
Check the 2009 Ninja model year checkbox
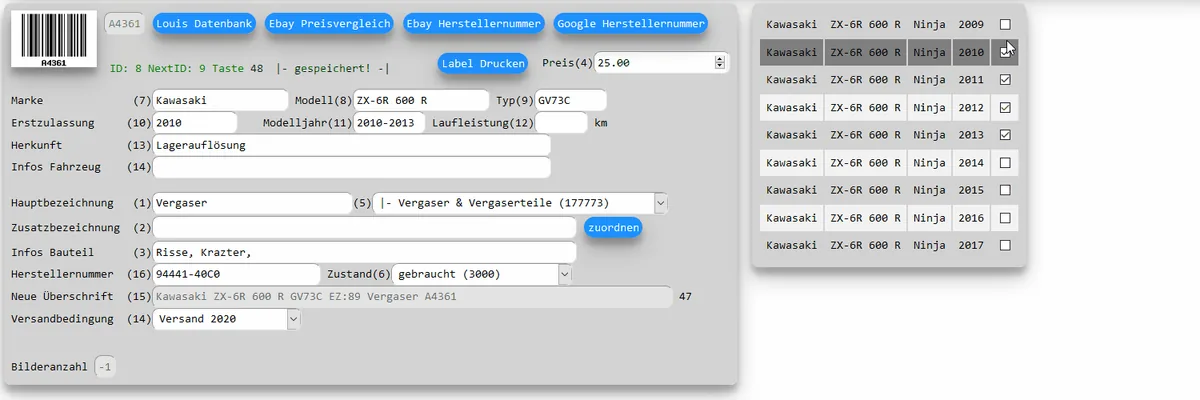[x=1005, y=24]
